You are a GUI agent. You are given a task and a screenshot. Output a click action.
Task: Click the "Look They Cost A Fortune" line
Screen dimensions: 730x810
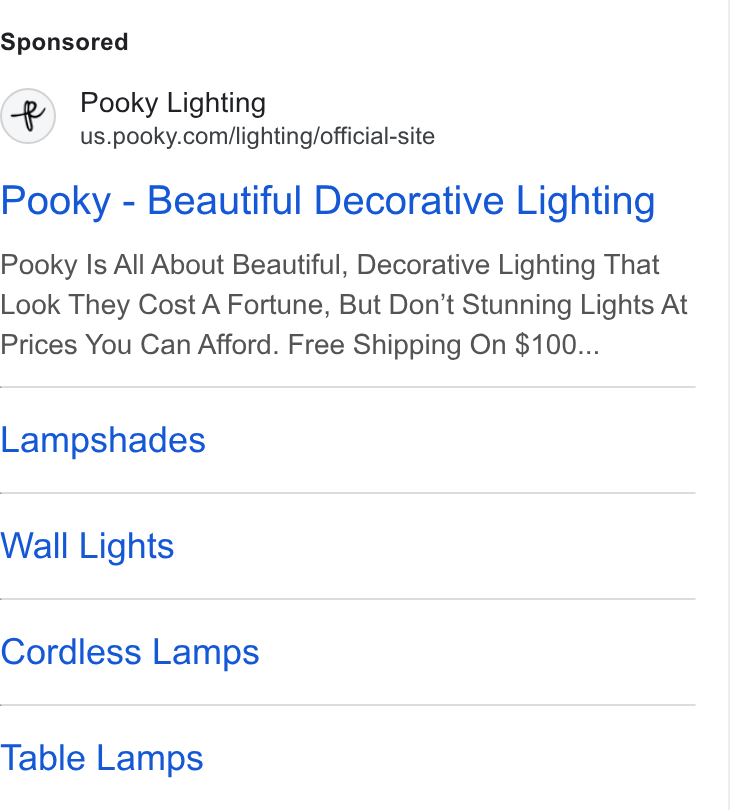click(165, 305)
